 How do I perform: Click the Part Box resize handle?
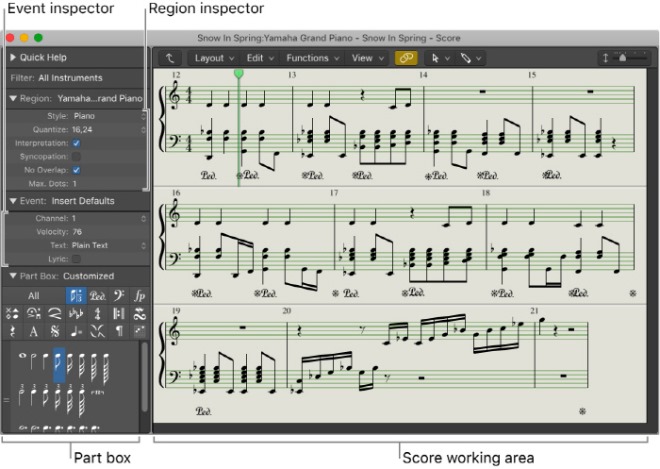[6, 400]
